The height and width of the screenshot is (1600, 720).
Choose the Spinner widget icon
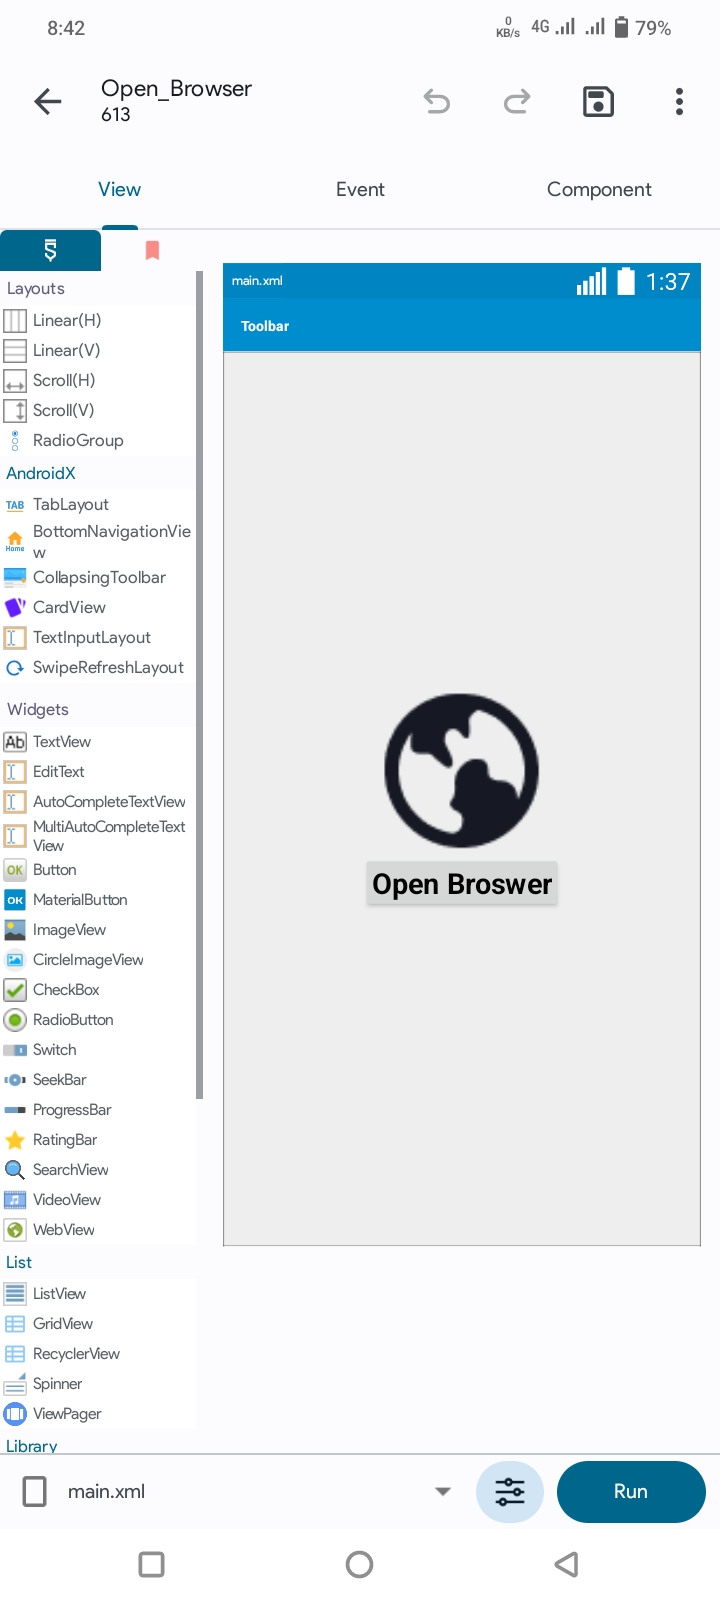coord(15,1384)
